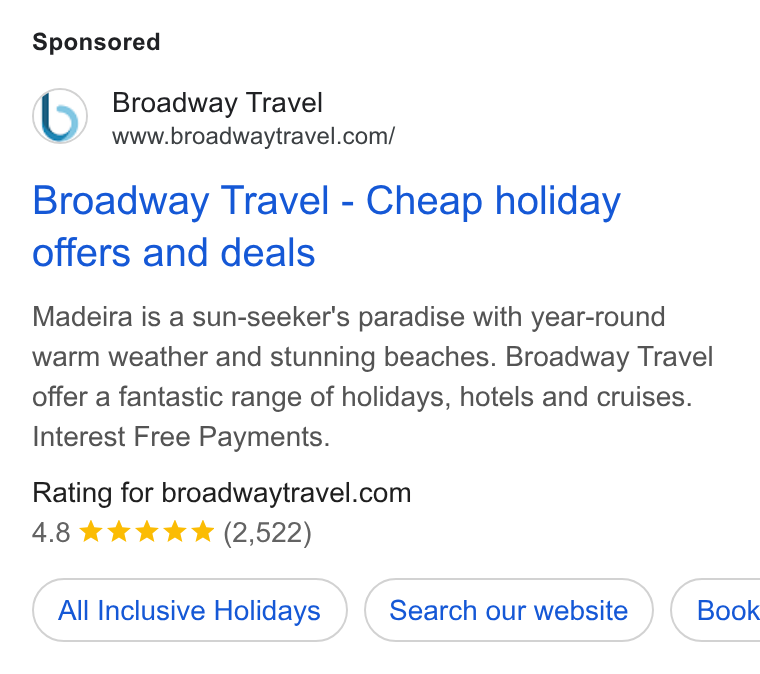Click the 'Interest Free Payments.' text
The width and height of the screenshot is (760, 674).
point(181,437)
